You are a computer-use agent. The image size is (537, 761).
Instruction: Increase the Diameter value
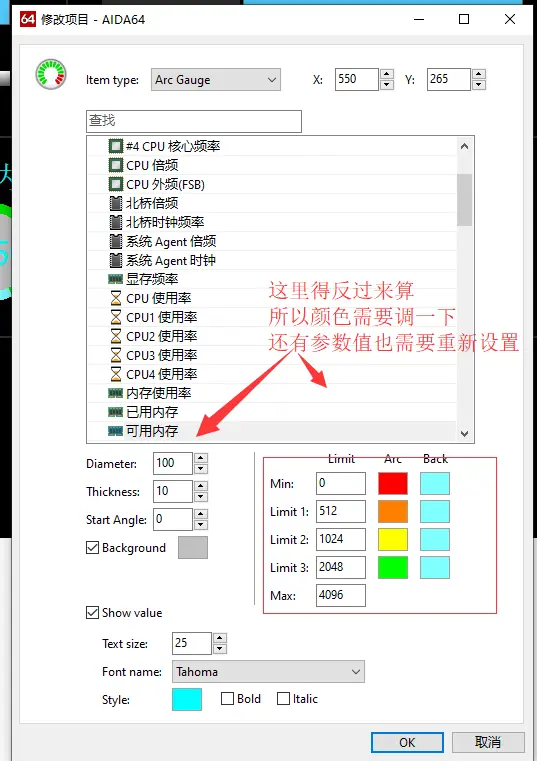[x=201, y=458]
